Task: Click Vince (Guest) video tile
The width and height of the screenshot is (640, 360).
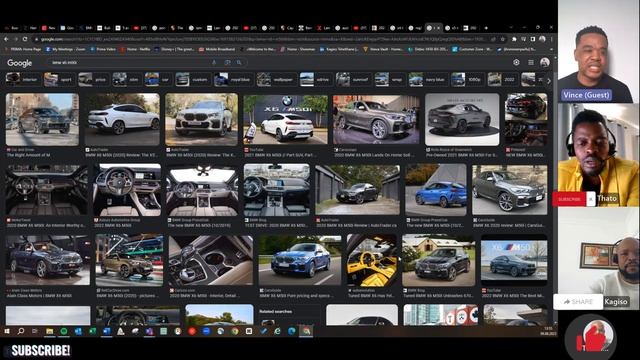Action: click(x=595, y=51)
